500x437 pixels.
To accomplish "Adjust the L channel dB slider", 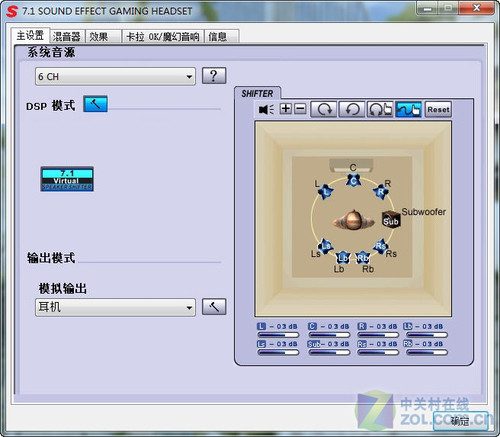I will 278,335.
